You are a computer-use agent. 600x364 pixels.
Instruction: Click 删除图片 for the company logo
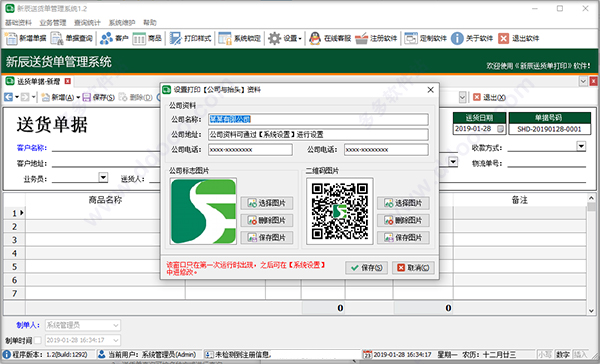click(x=267, y=220)
